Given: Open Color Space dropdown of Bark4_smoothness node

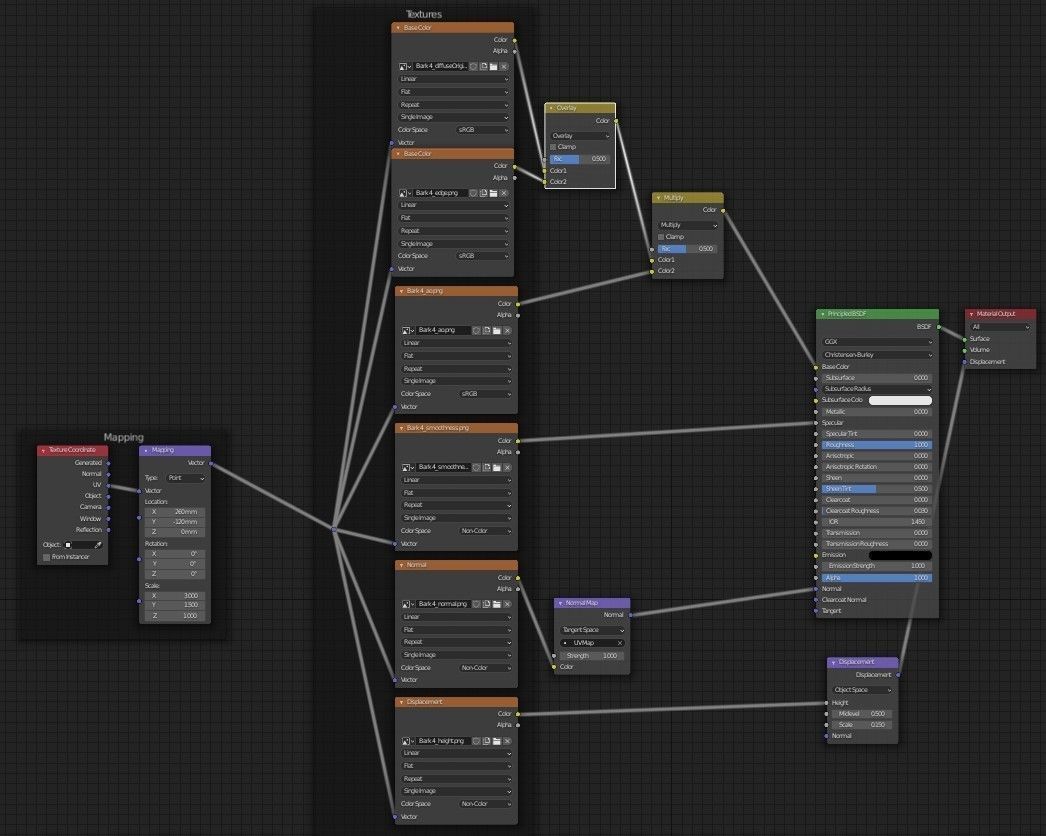Looking at the screenshot, I should click(x=485, y=531).
